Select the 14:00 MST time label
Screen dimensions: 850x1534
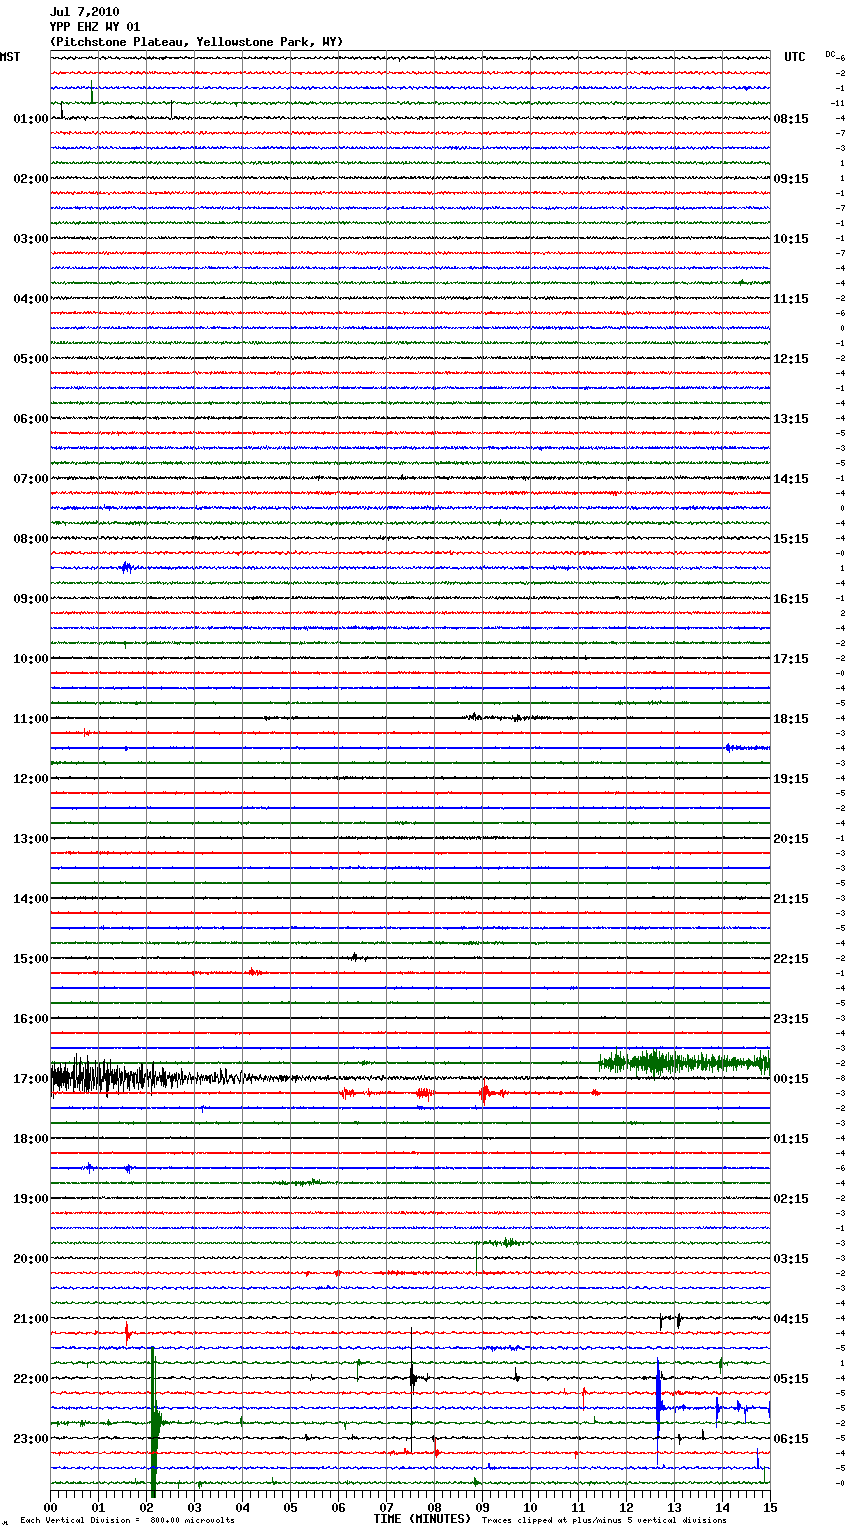pyautogui.click(x=31, y=899)
